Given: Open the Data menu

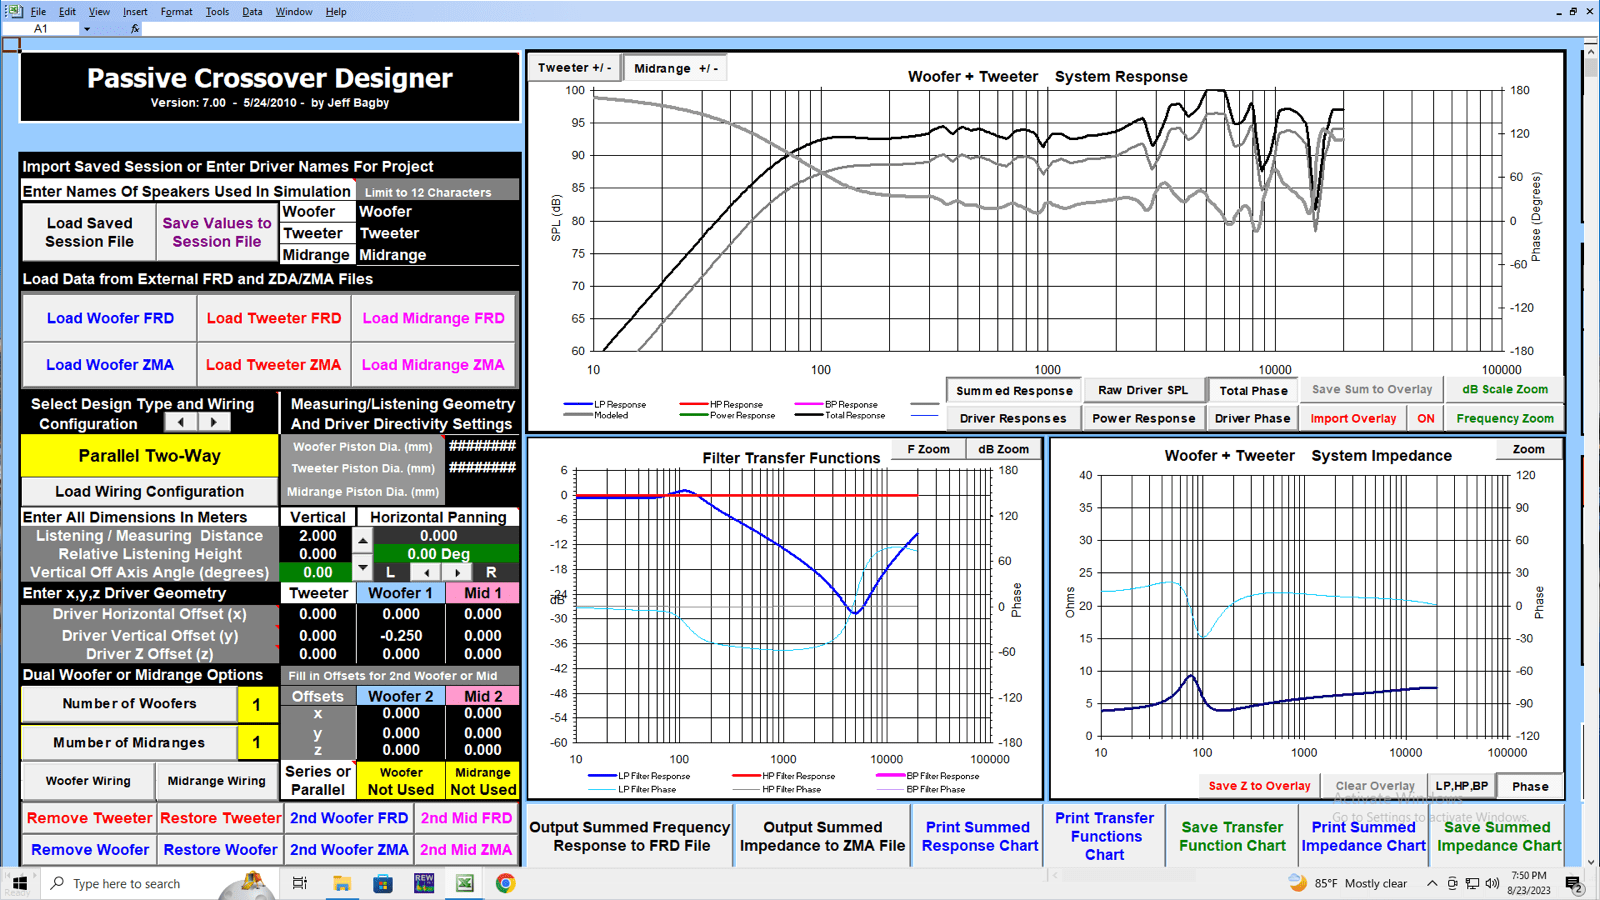Looking at the screenshot, I should pos(252,12).
